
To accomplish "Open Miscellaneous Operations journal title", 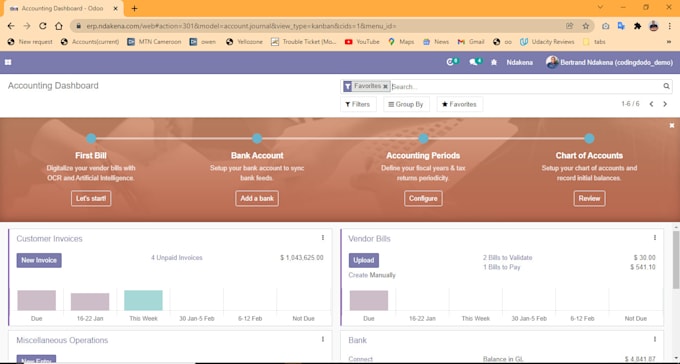I will coord(62,340).
